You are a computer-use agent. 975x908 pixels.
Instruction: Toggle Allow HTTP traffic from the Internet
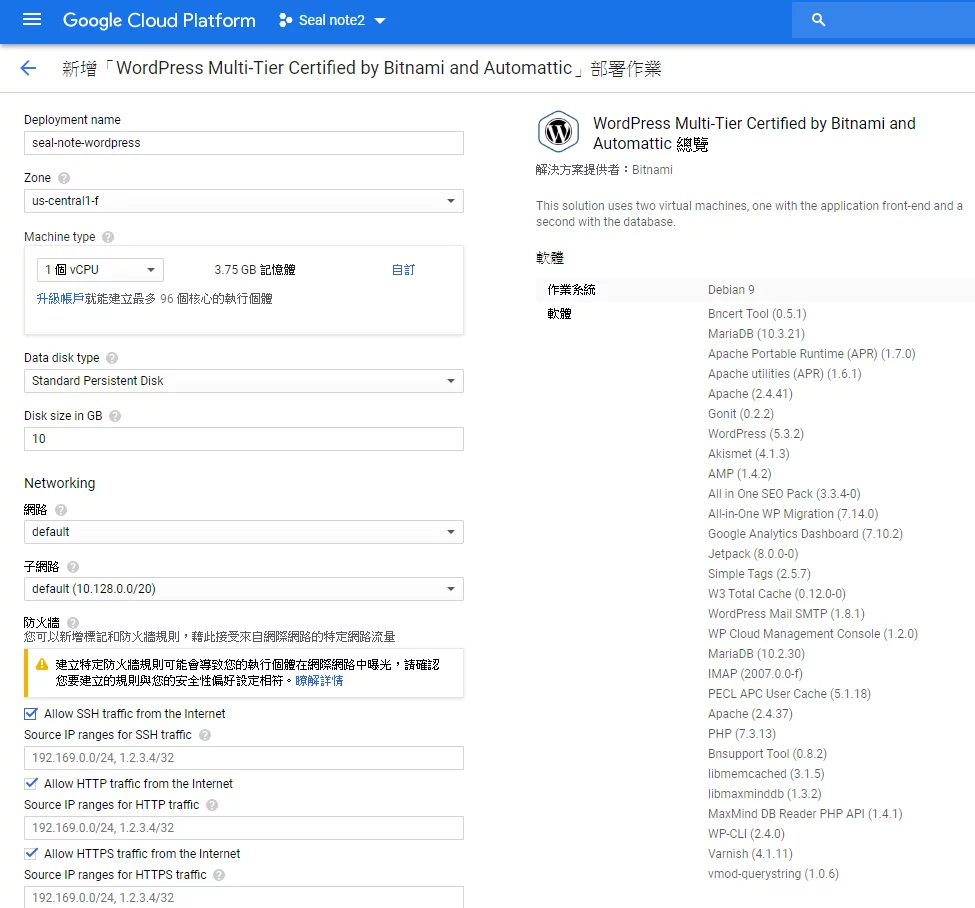[x=30, y=784]
